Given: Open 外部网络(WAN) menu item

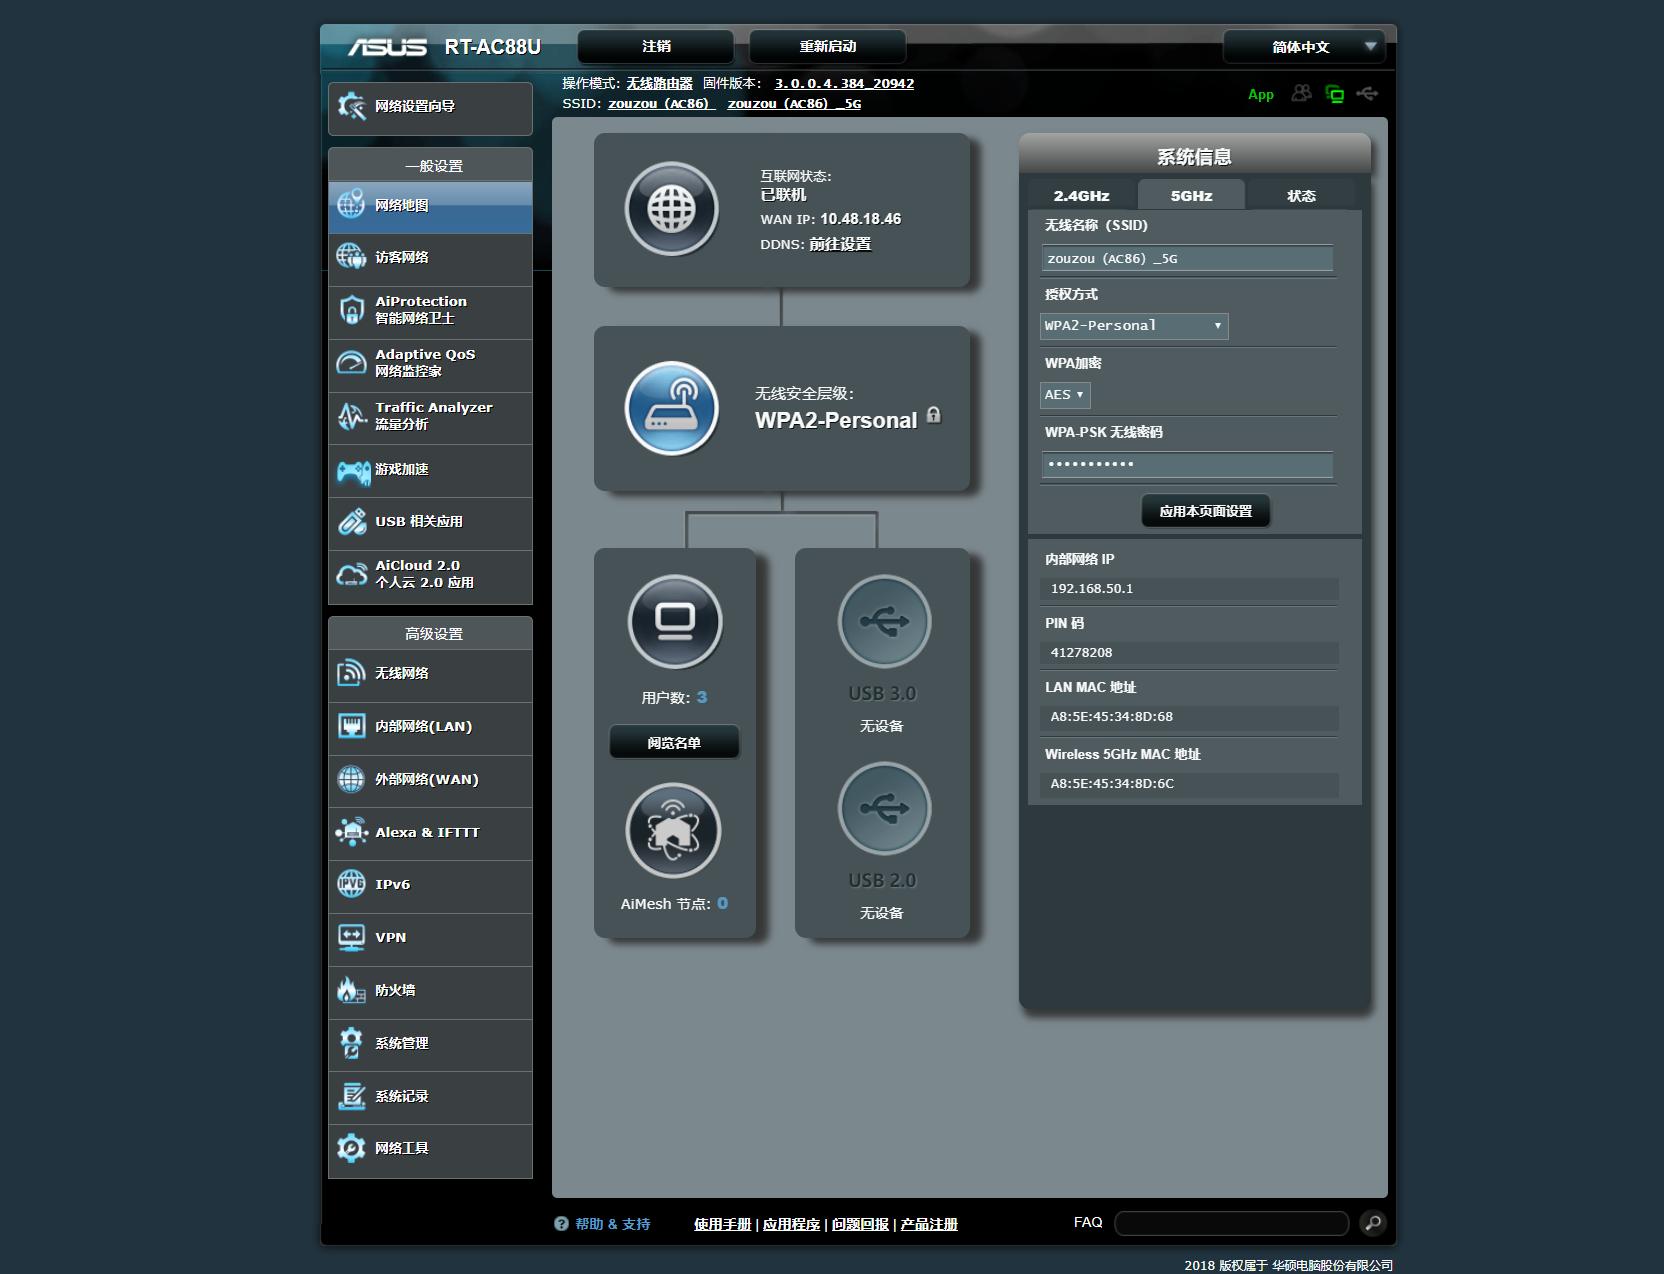Looking at the screenshot, I should click(430, 780).
